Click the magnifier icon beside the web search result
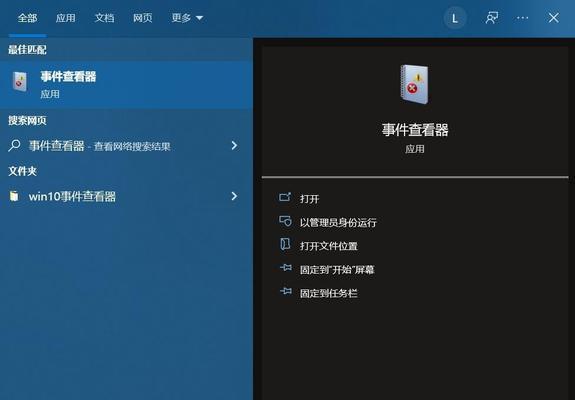Viewport: 575px width, 400px height. click(14, 146)
